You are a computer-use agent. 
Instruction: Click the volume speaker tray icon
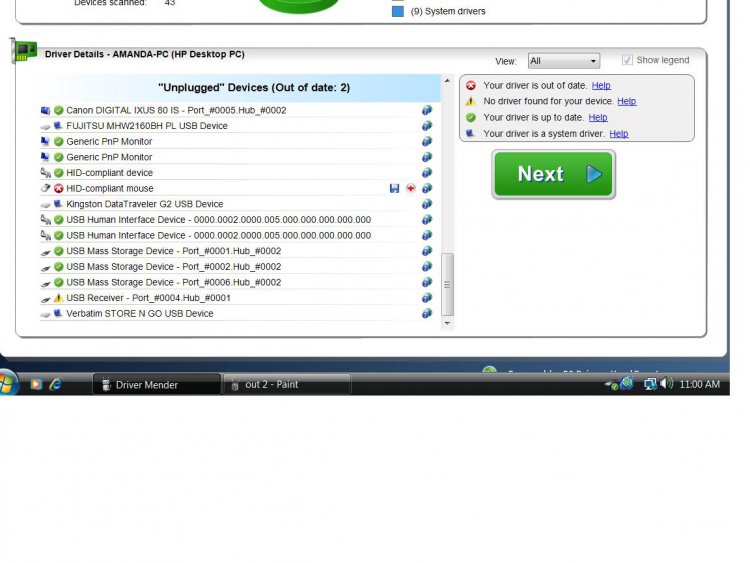pyautogui.click(x=666, y=384)
